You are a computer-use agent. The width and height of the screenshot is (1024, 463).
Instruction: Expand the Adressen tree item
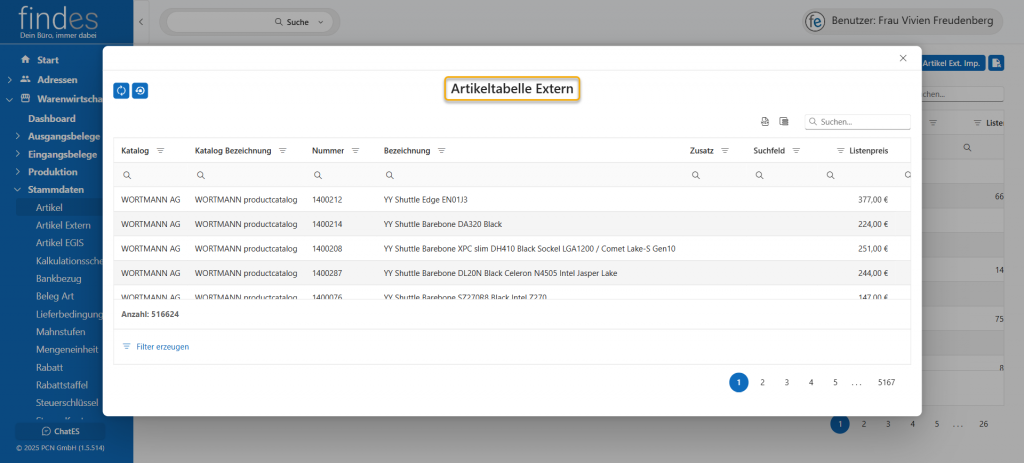10,79
